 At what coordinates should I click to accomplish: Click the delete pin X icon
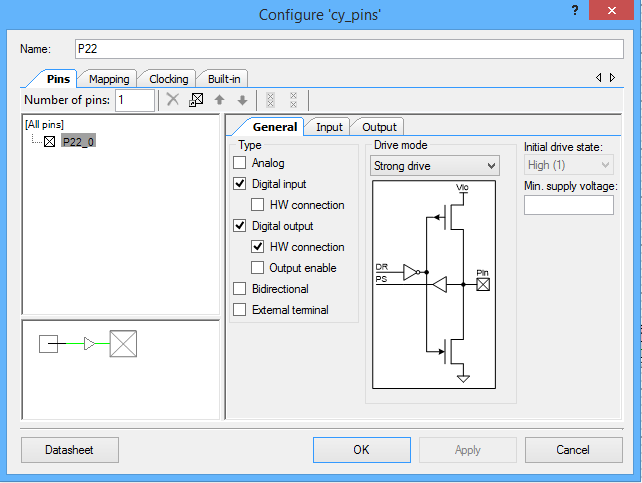click(173, 99)
